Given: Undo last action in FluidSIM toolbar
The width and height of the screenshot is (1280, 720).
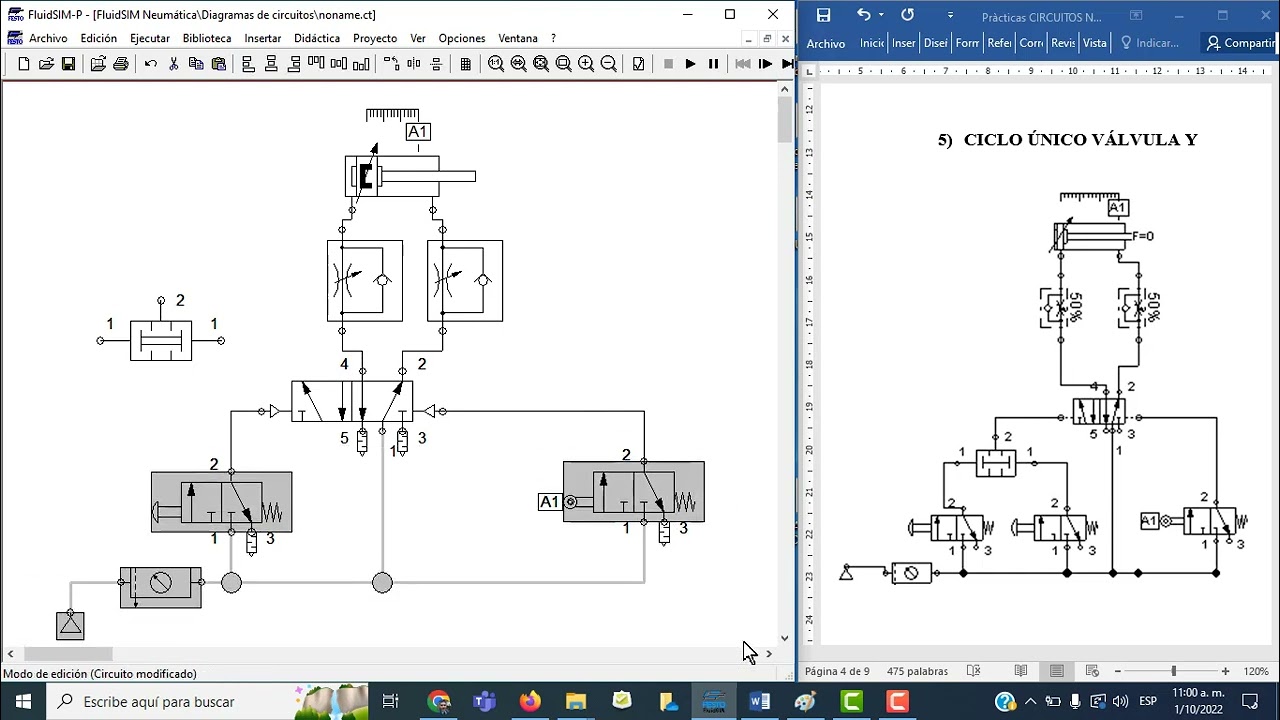Looking at the screenshot, I should tap(151, 64).
